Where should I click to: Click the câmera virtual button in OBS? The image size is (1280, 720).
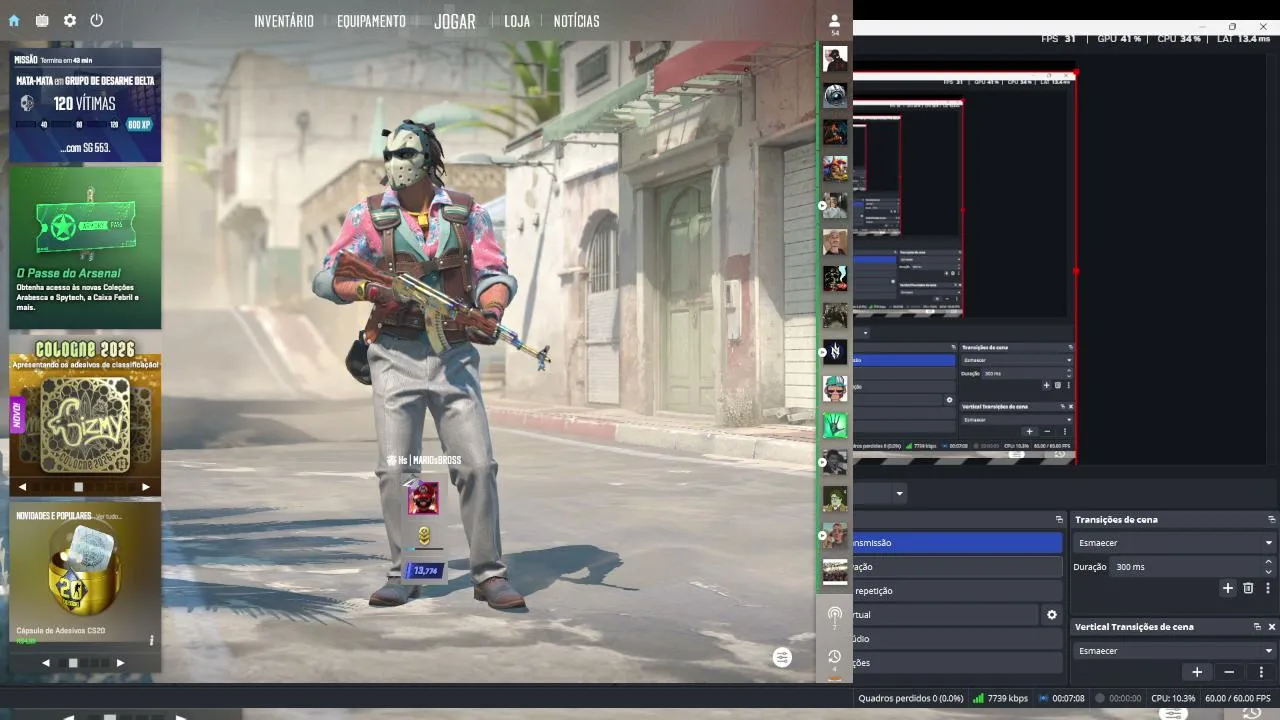point(945,615)
